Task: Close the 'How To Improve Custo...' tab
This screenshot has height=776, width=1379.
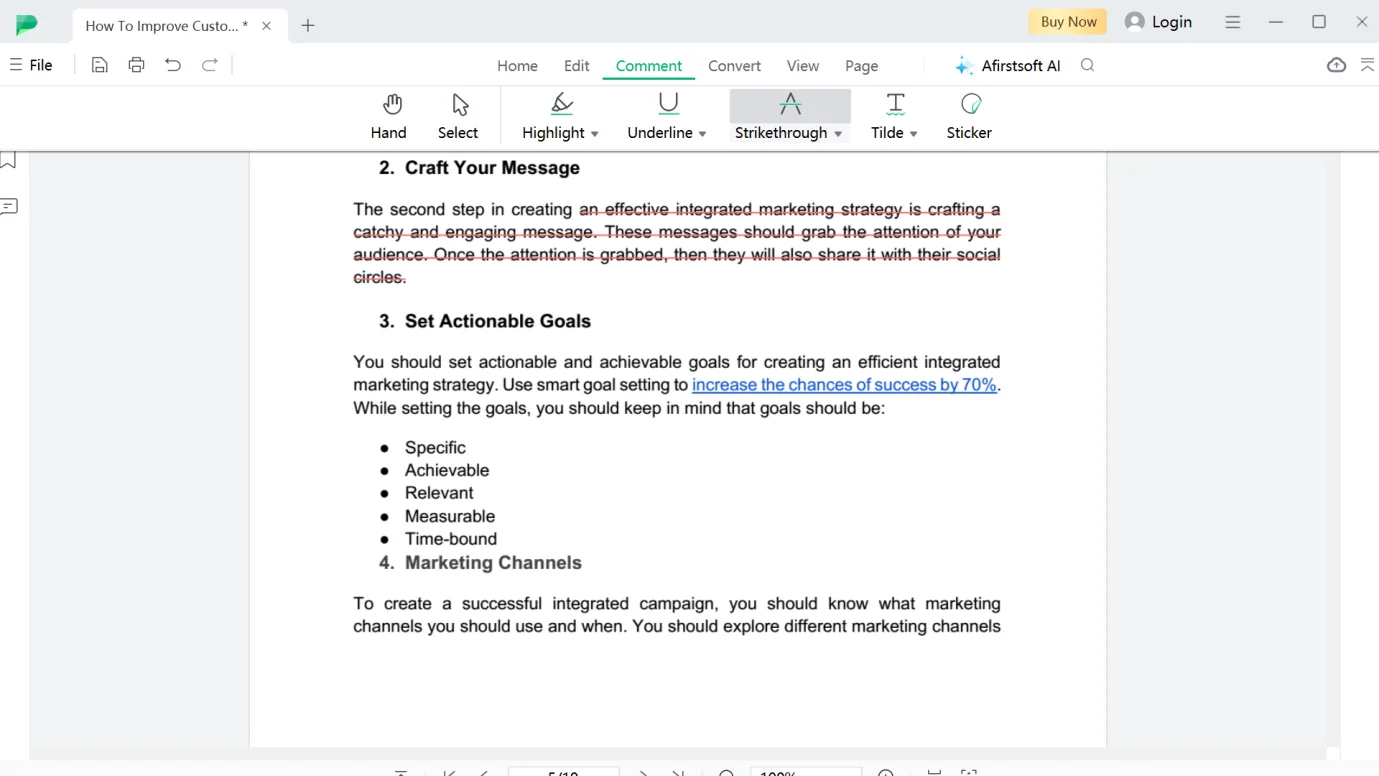Action: pyautogui.click(x=266, y=26)
